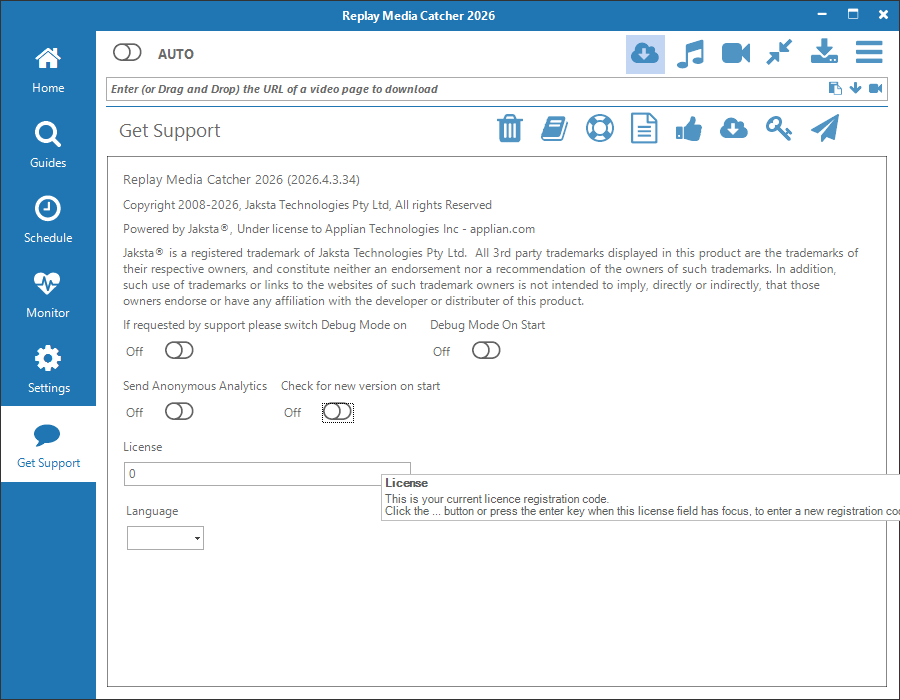Viewport: 900px width, 700px height.
Task: Open the hamburger menu icon
Action: coord(869,52)
